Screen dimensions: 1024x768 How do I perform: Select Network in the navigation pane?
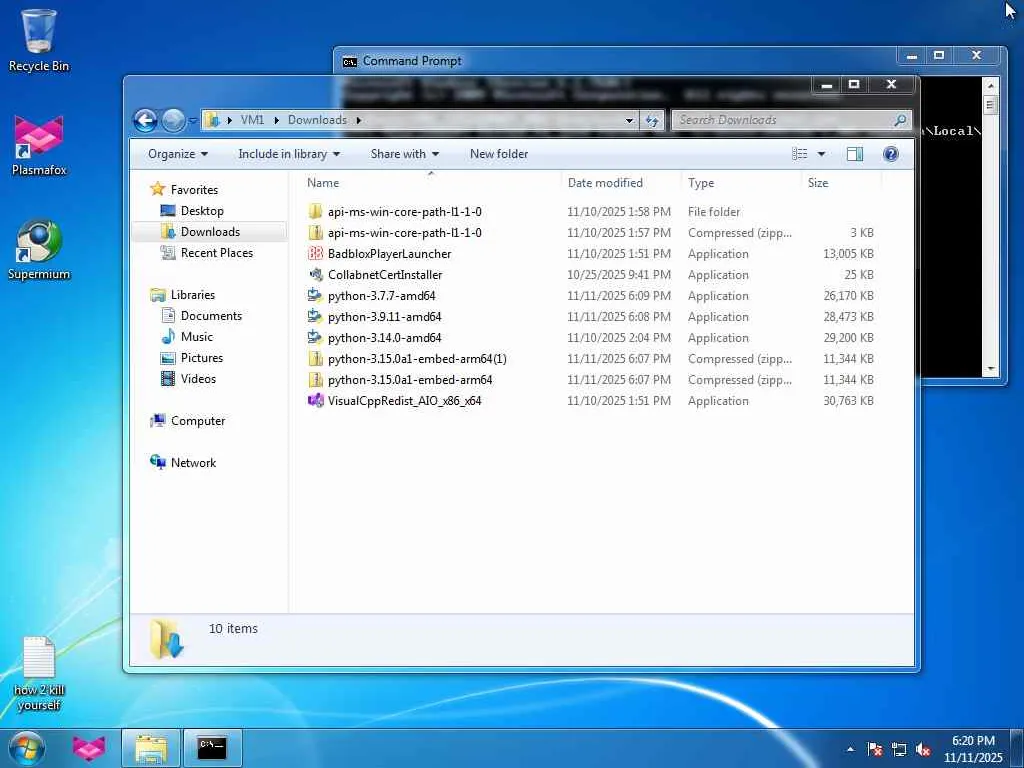coord(193,462)
